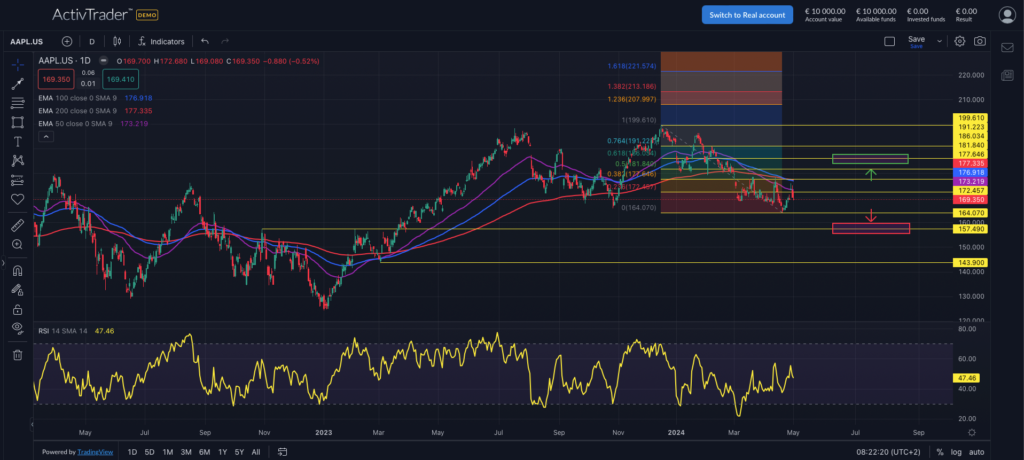
Task: Open the candlestick chart style selector
Action: (117, 41)
